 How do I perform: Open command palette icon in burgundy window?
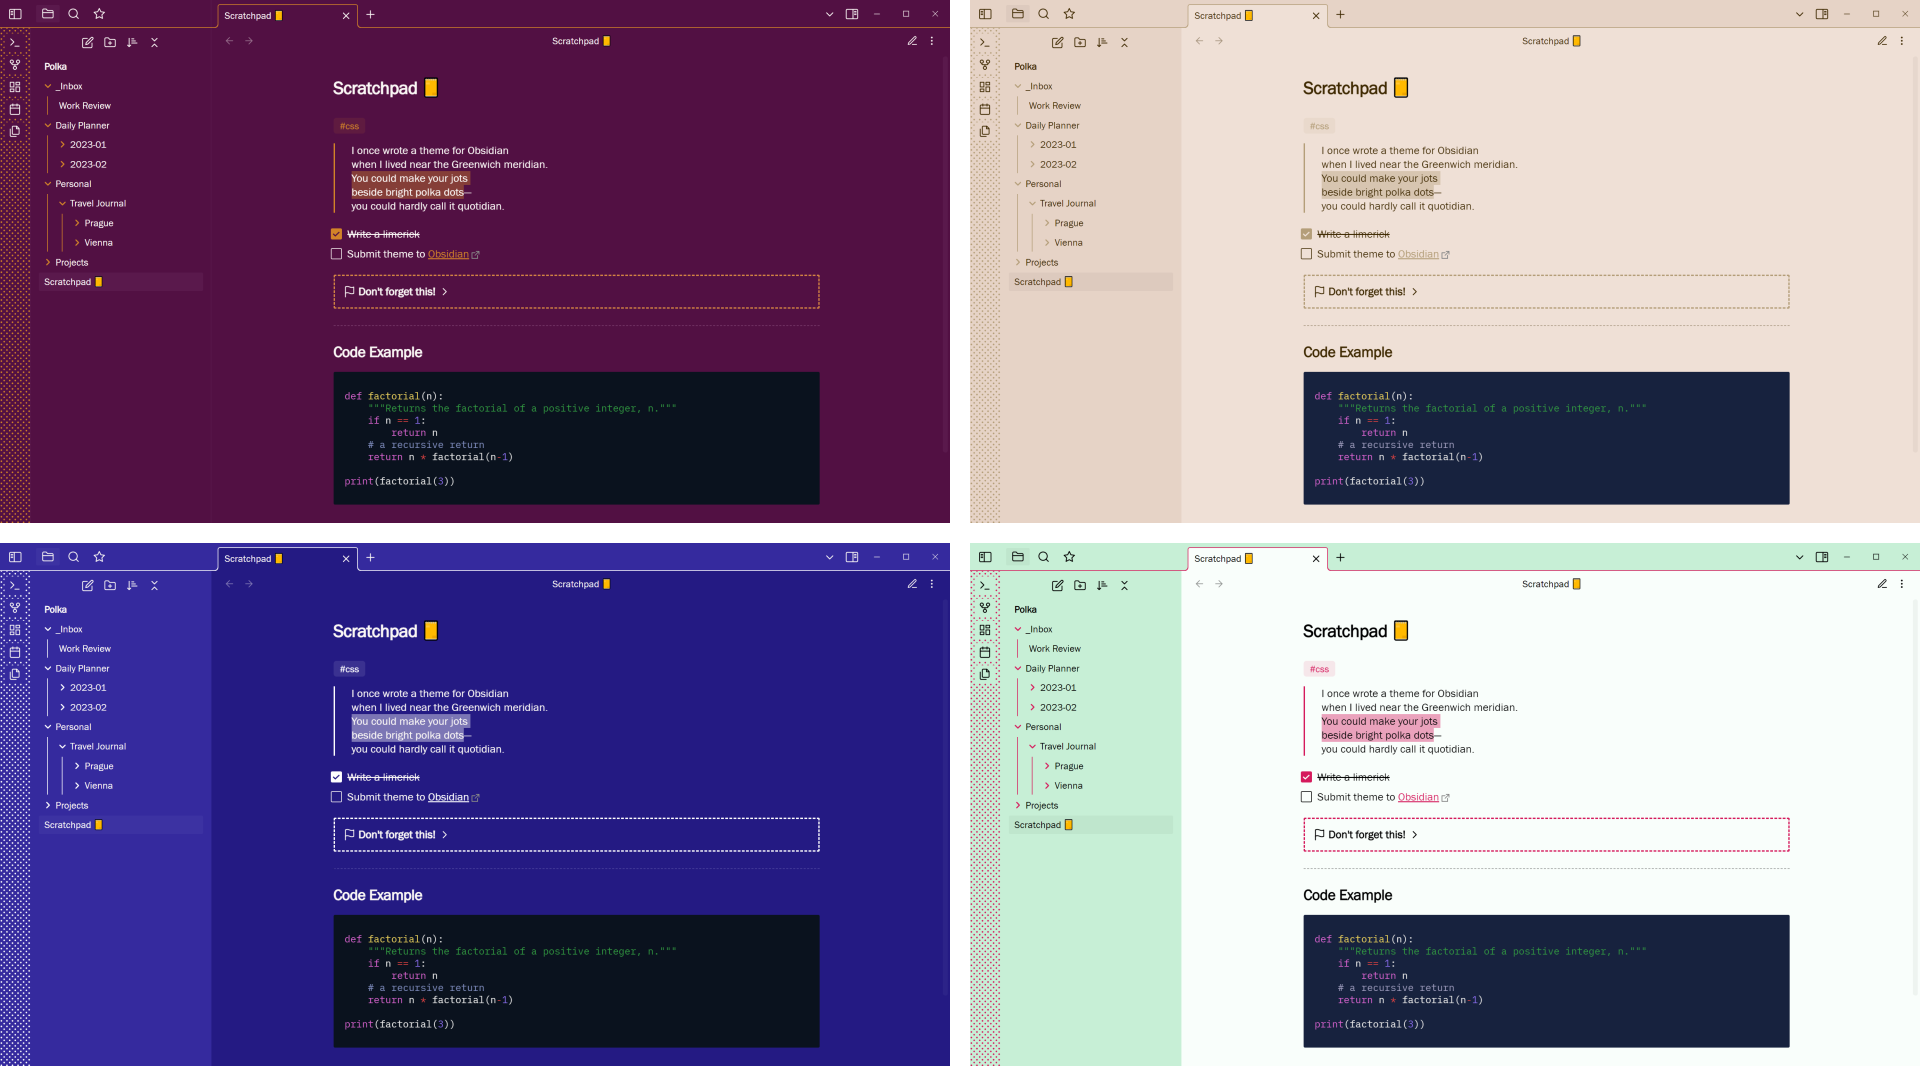[15, 43]
